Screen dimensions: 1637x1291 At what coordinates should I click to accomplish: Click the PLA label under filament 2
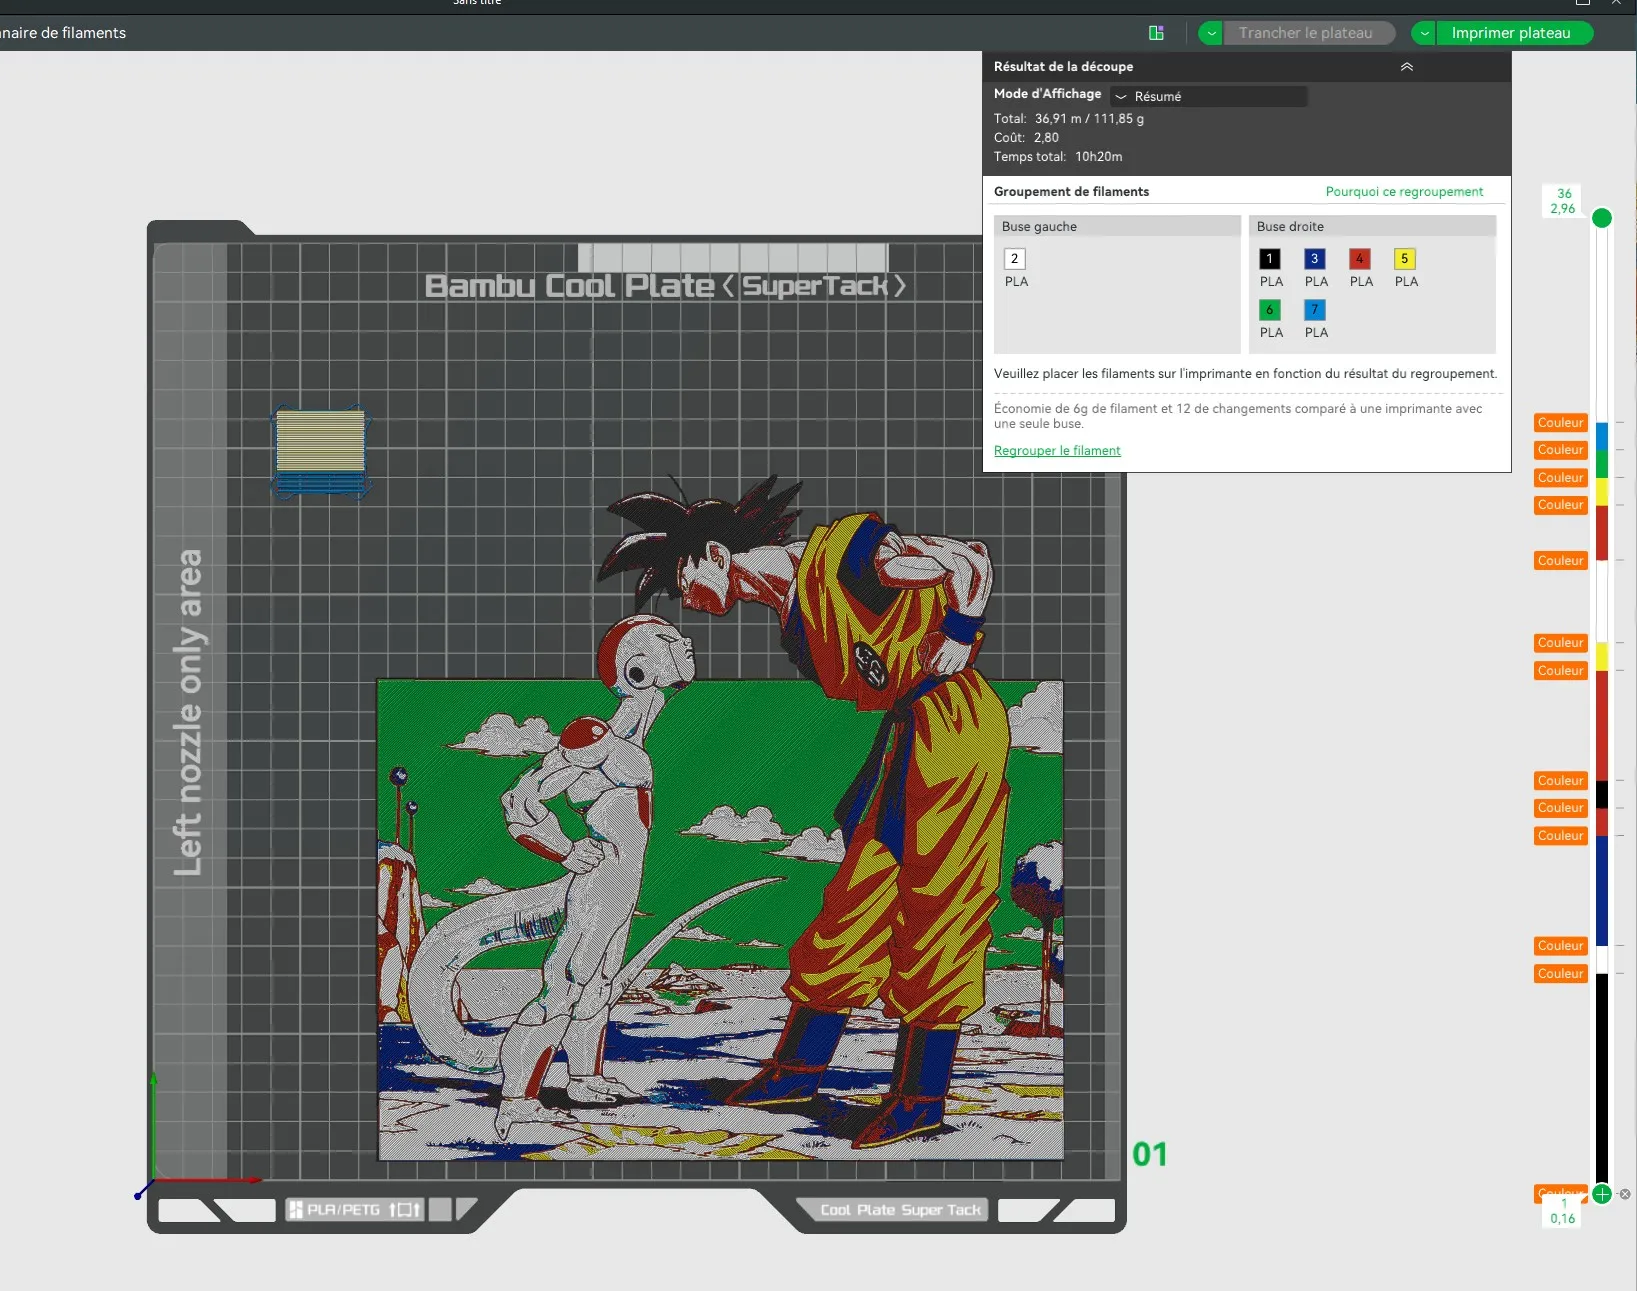(x=1016, y=282)
